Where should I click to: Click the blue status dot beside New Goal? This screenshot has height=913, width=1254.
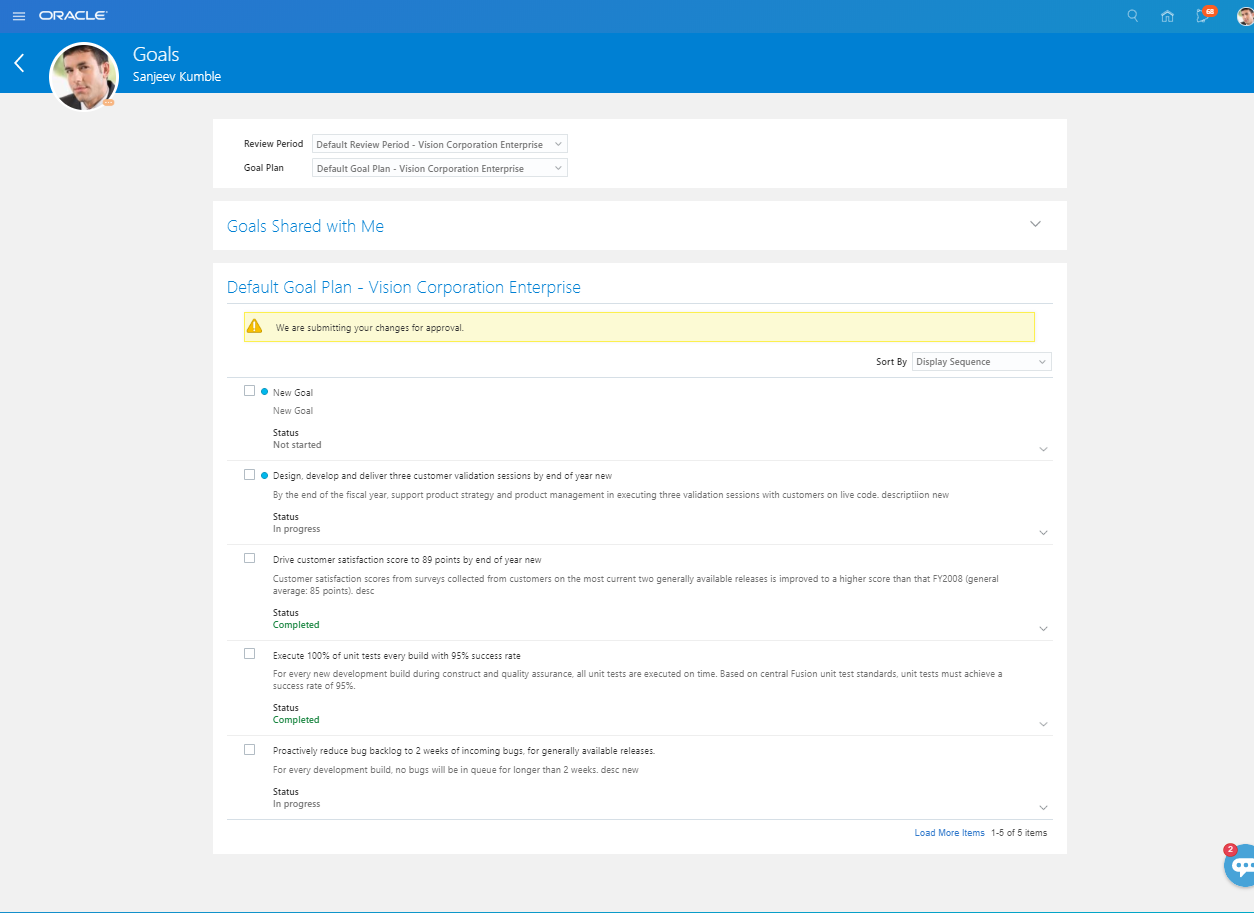pyautogui.click(x=265, y=391)
